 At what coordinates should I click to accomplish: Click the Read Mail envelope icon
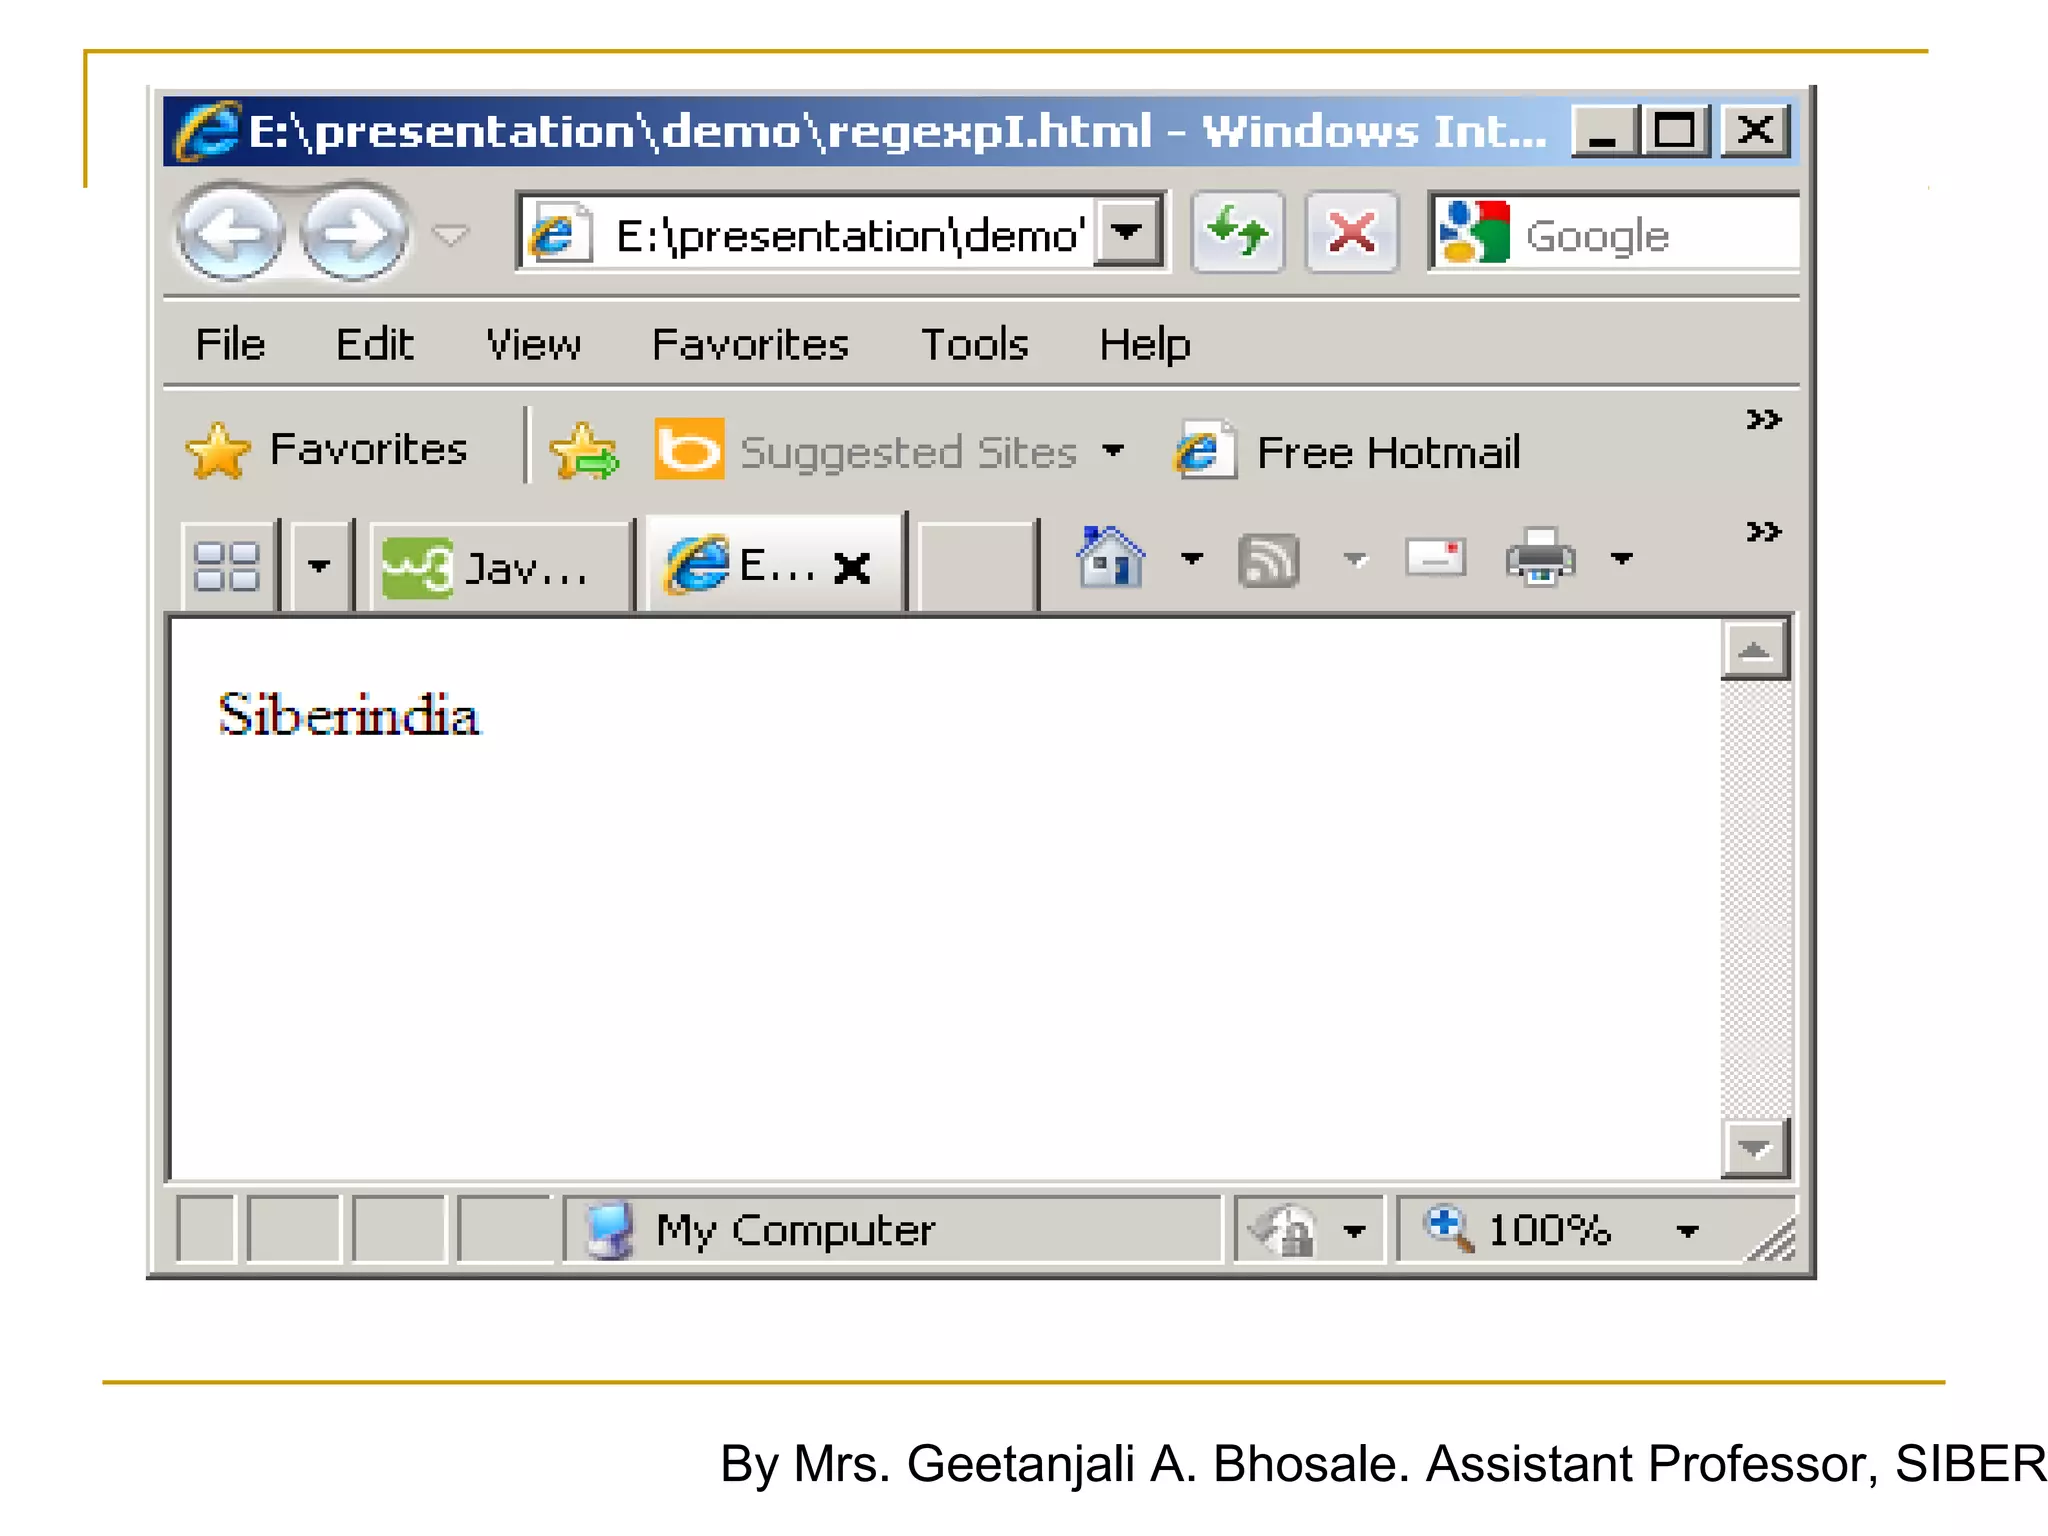tap(1435, 558)
